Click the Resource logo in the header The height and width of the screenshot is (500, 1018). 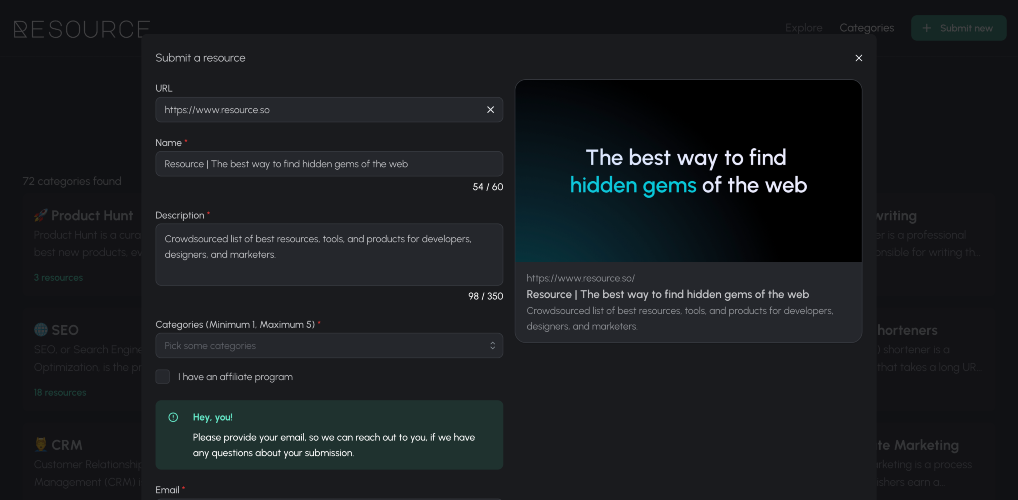coord(82,29)
